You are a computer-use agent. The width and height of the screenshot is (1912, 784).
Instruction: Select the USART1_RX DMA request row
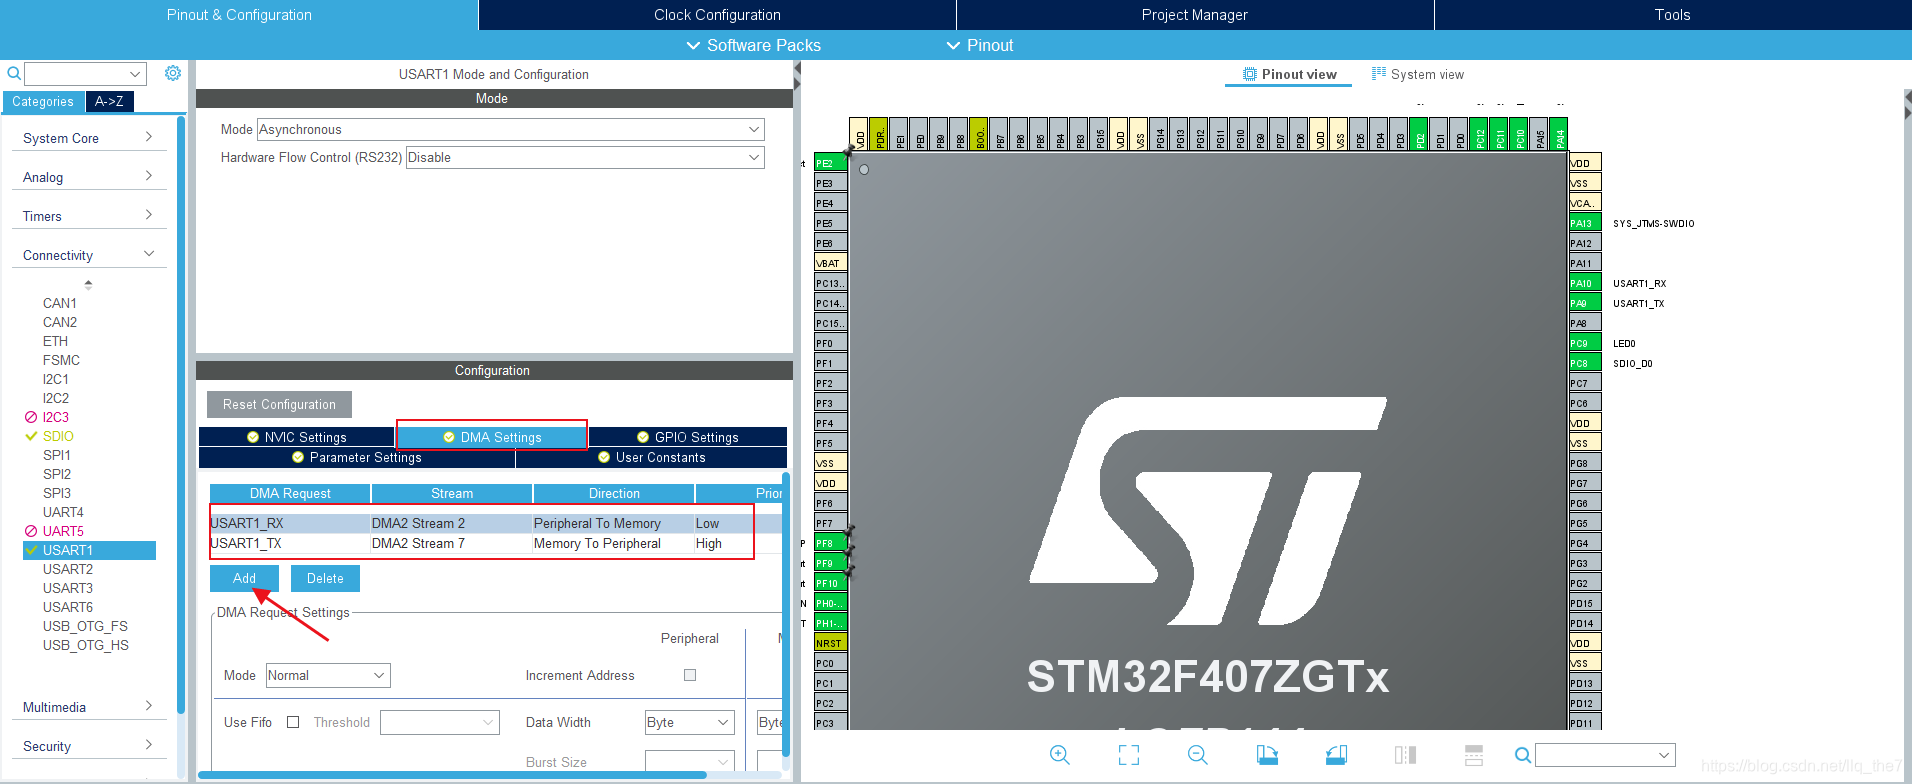496,523
